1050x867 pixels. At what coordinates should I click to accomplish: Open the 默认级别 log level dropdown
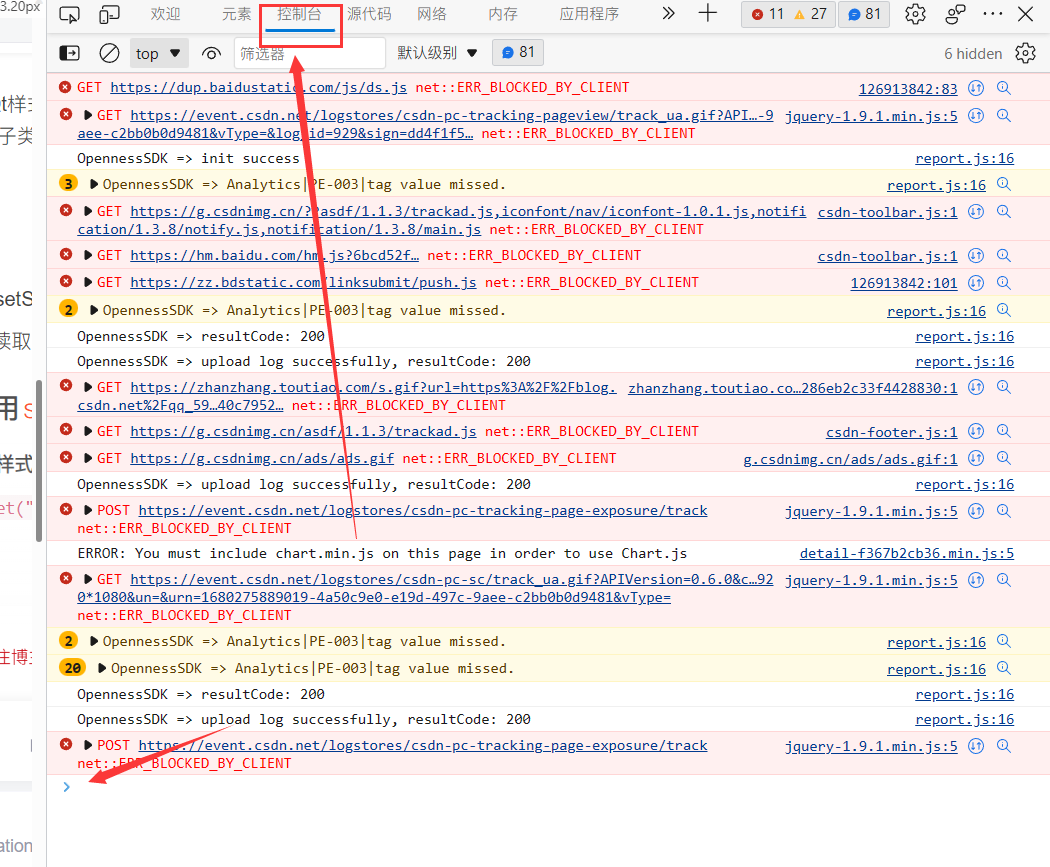click(437, 53)
